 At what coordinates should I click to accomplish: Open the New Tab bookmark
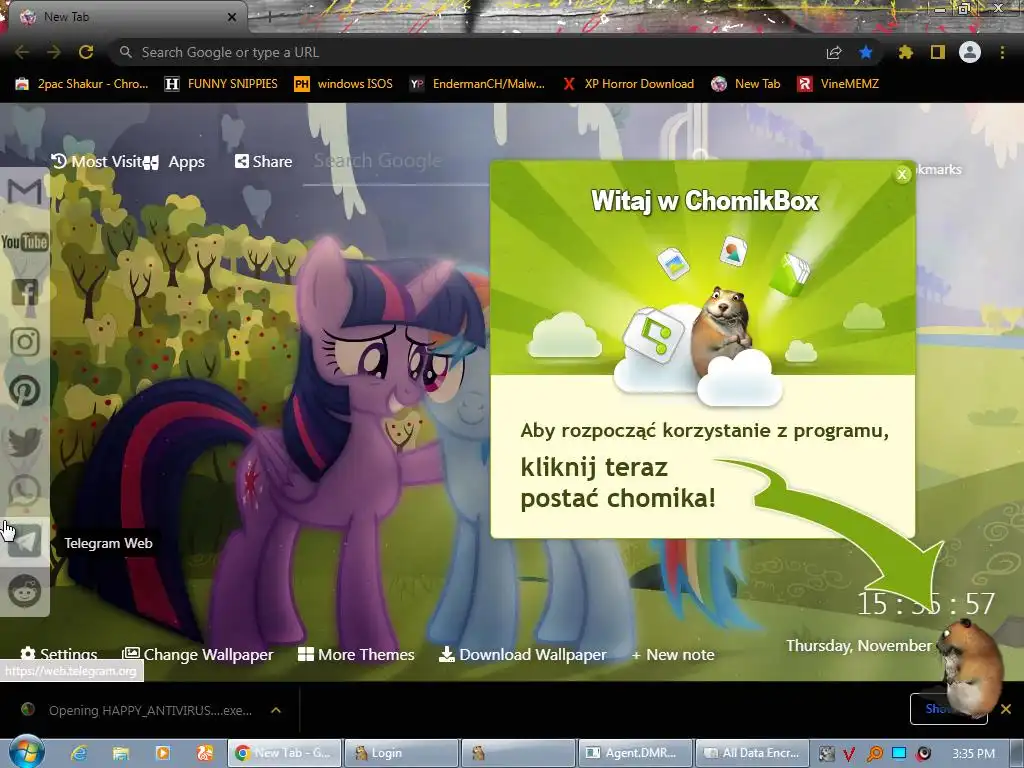pyautogui.click(x=746, y=84)
